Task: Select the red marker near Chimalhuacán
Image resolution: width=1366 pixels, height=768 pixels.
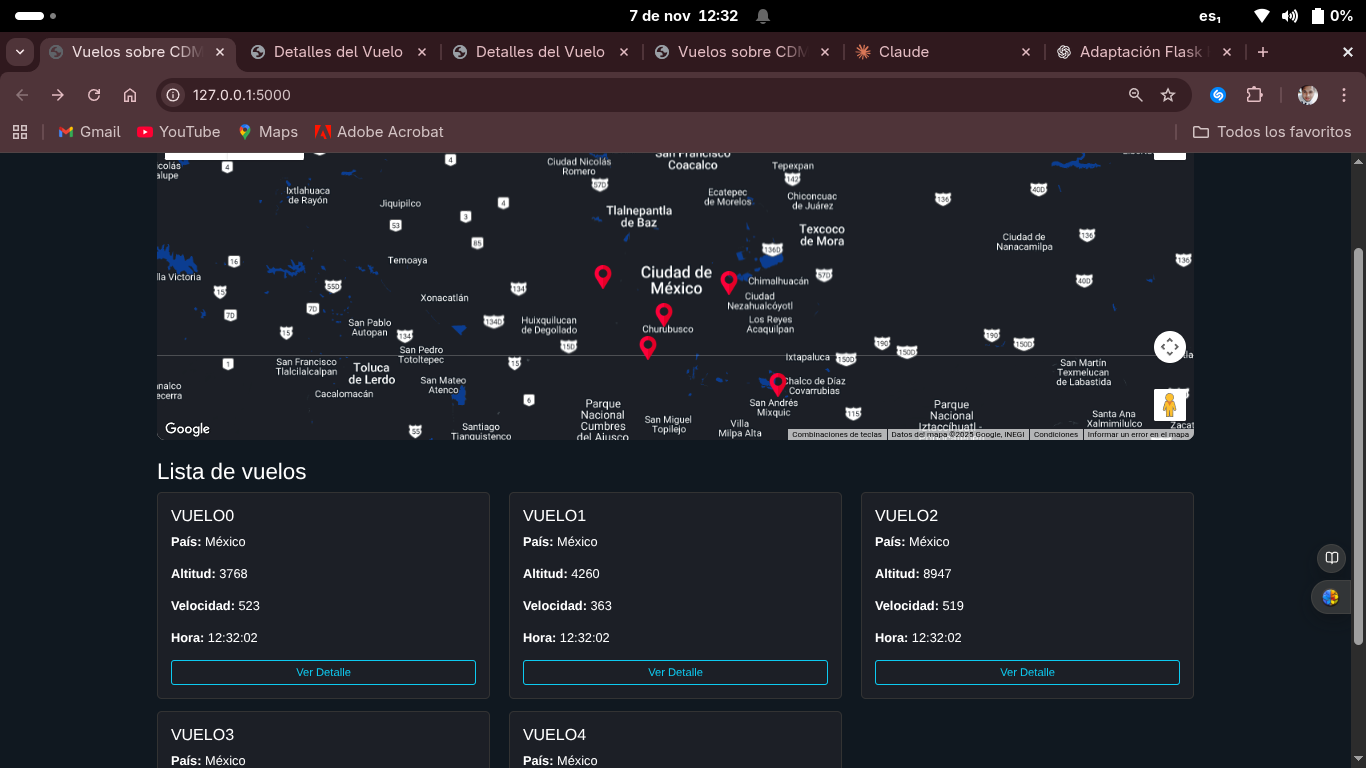Action: tap(729, 283)
